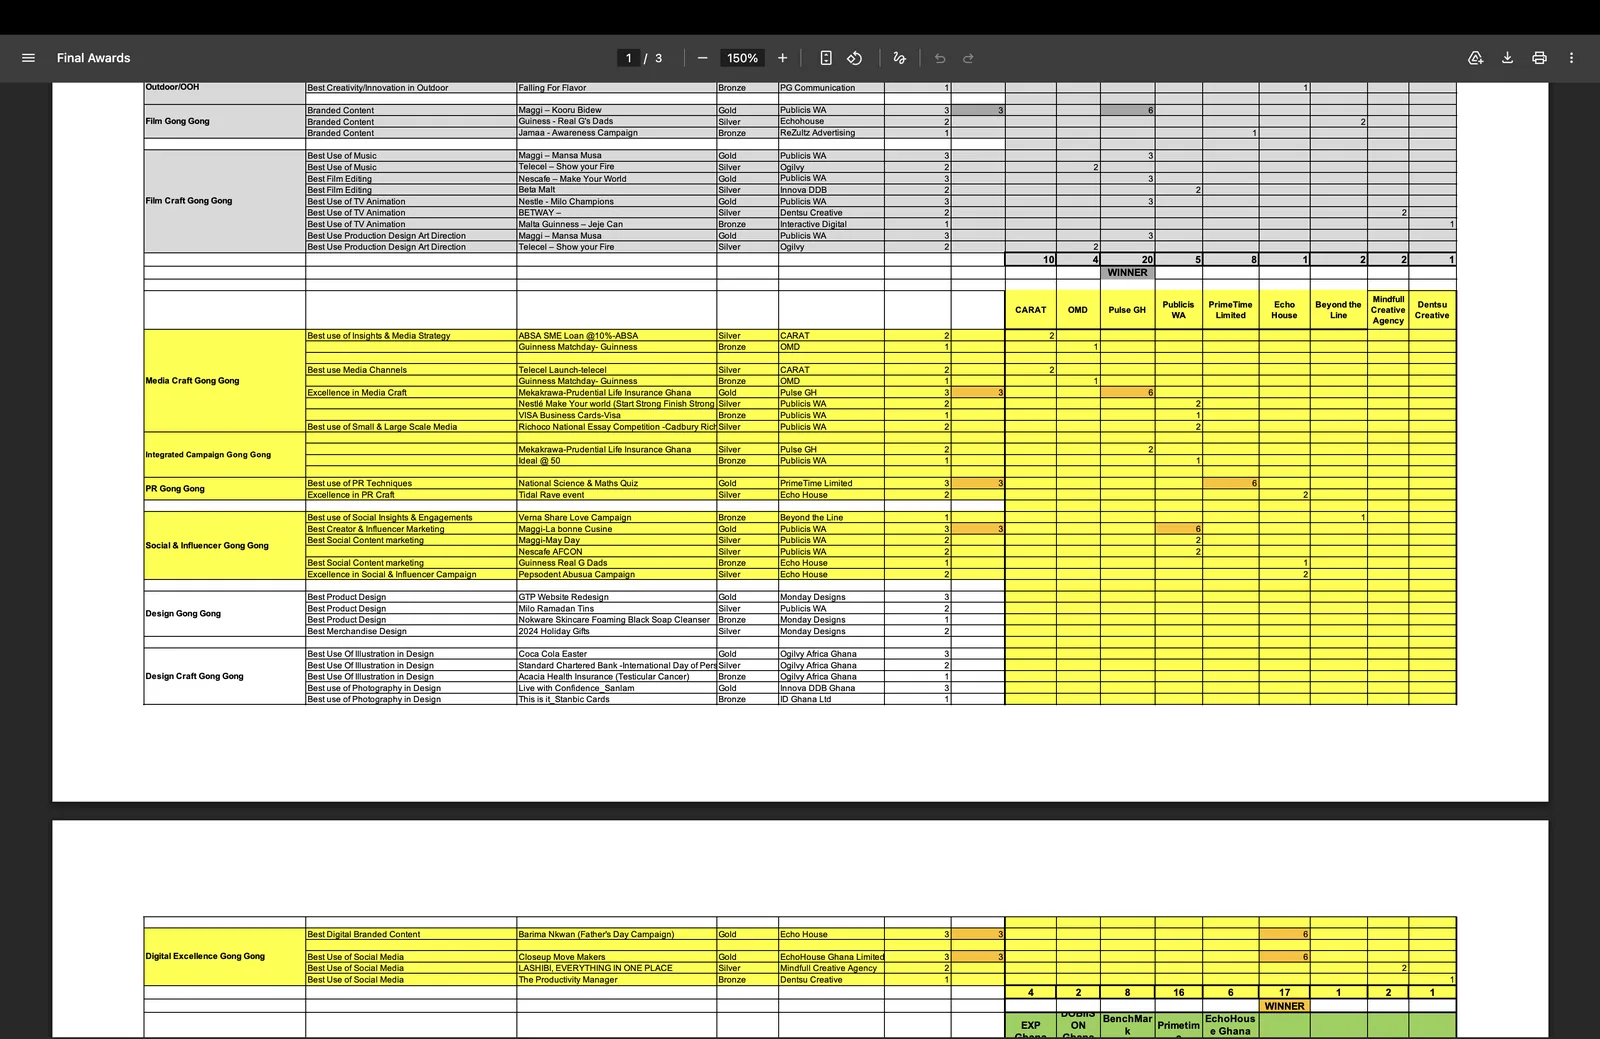Click the page number input field
Screen dimensions: 1600x1039
pyautogui.click(x=628, y=58)
